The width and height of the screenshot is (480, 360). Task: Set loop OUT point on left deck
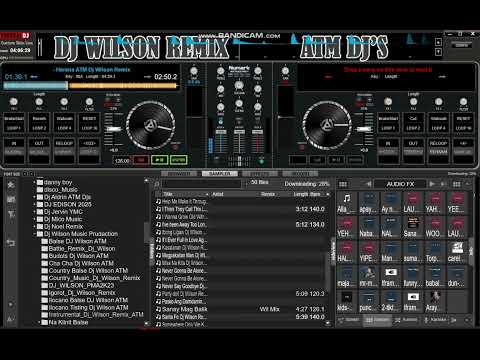pos(39,143)
